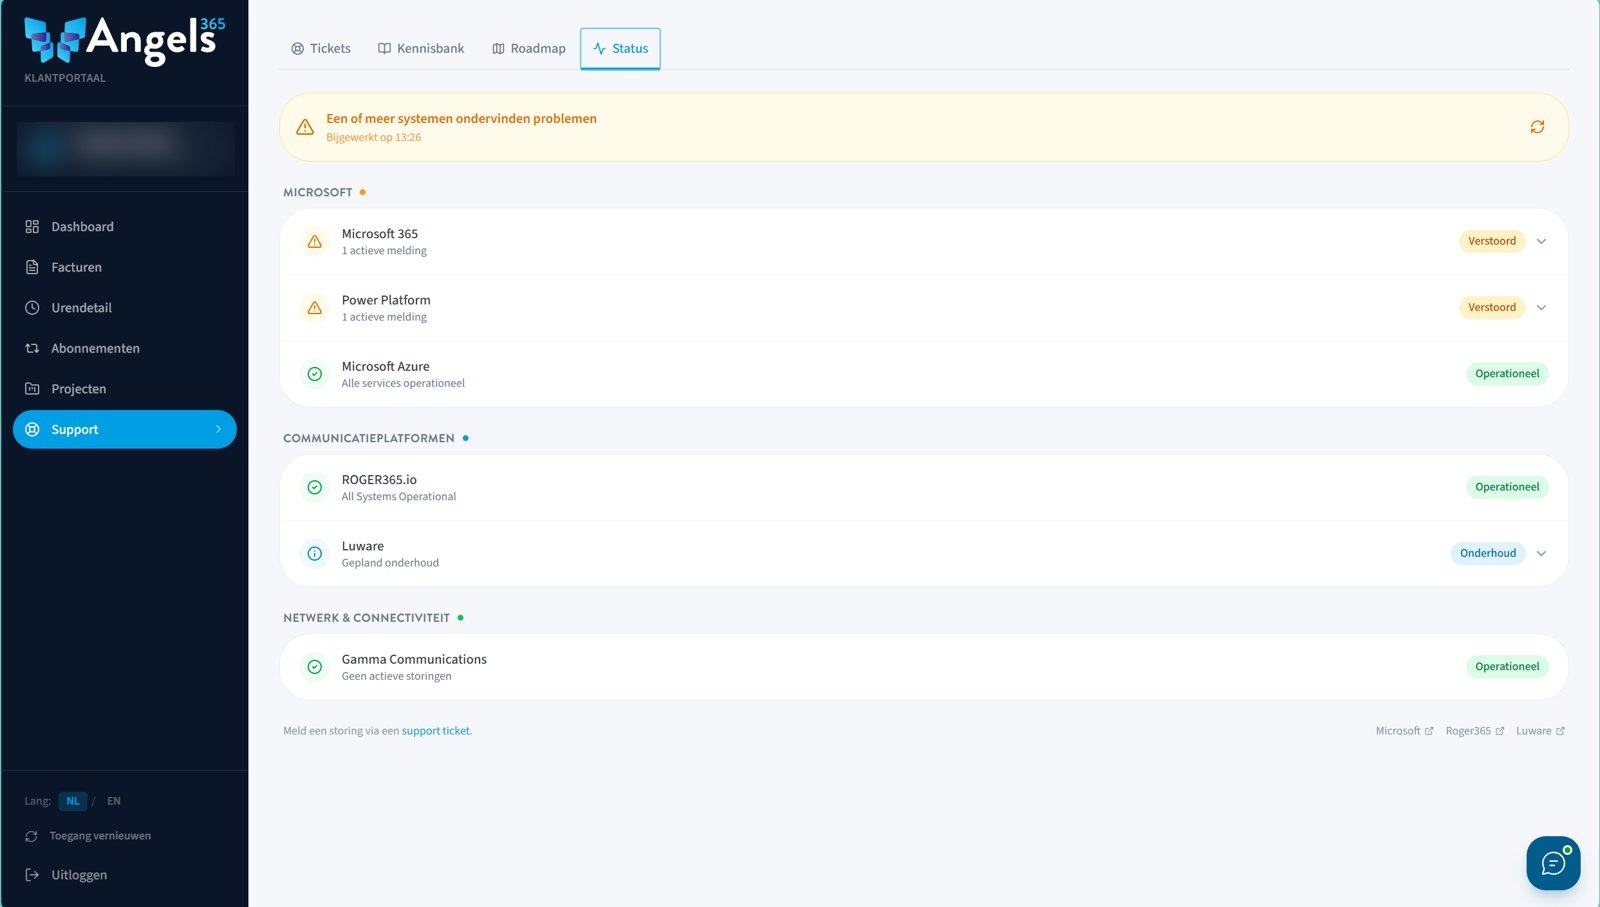Image resolution: width=1600 pixels, height=907 pixels.
Task: Open the Tickets tab
Action: tap(321, 48)
